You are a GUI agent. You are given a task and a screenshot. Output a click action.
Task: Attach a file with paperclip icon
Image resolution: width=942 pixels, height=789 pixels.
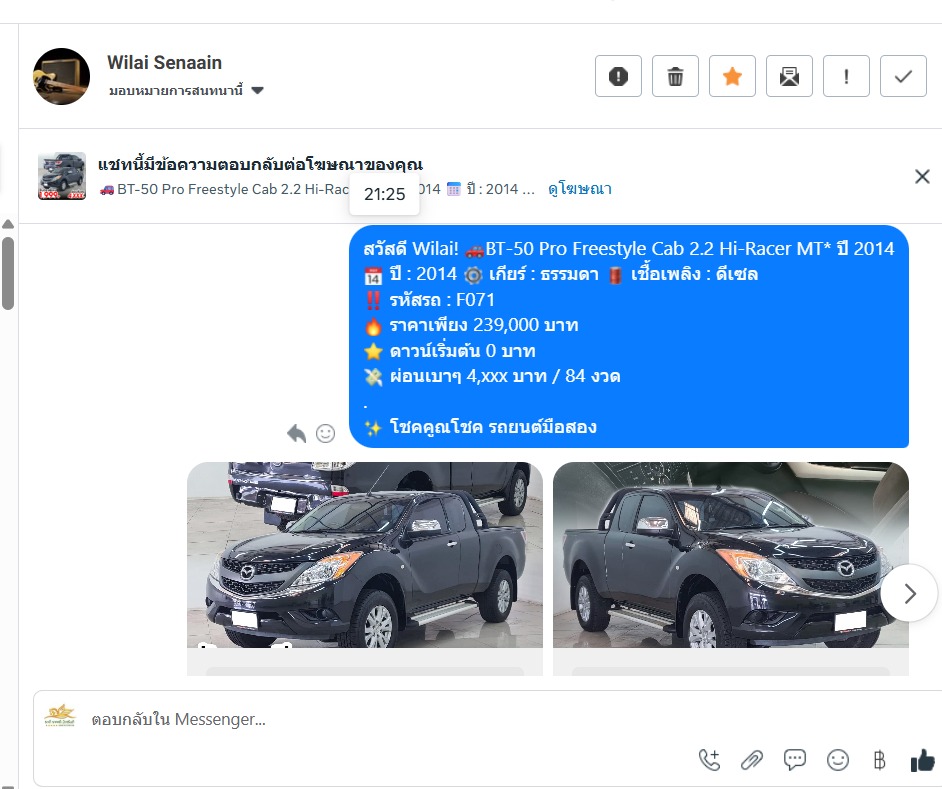[752, 760]
